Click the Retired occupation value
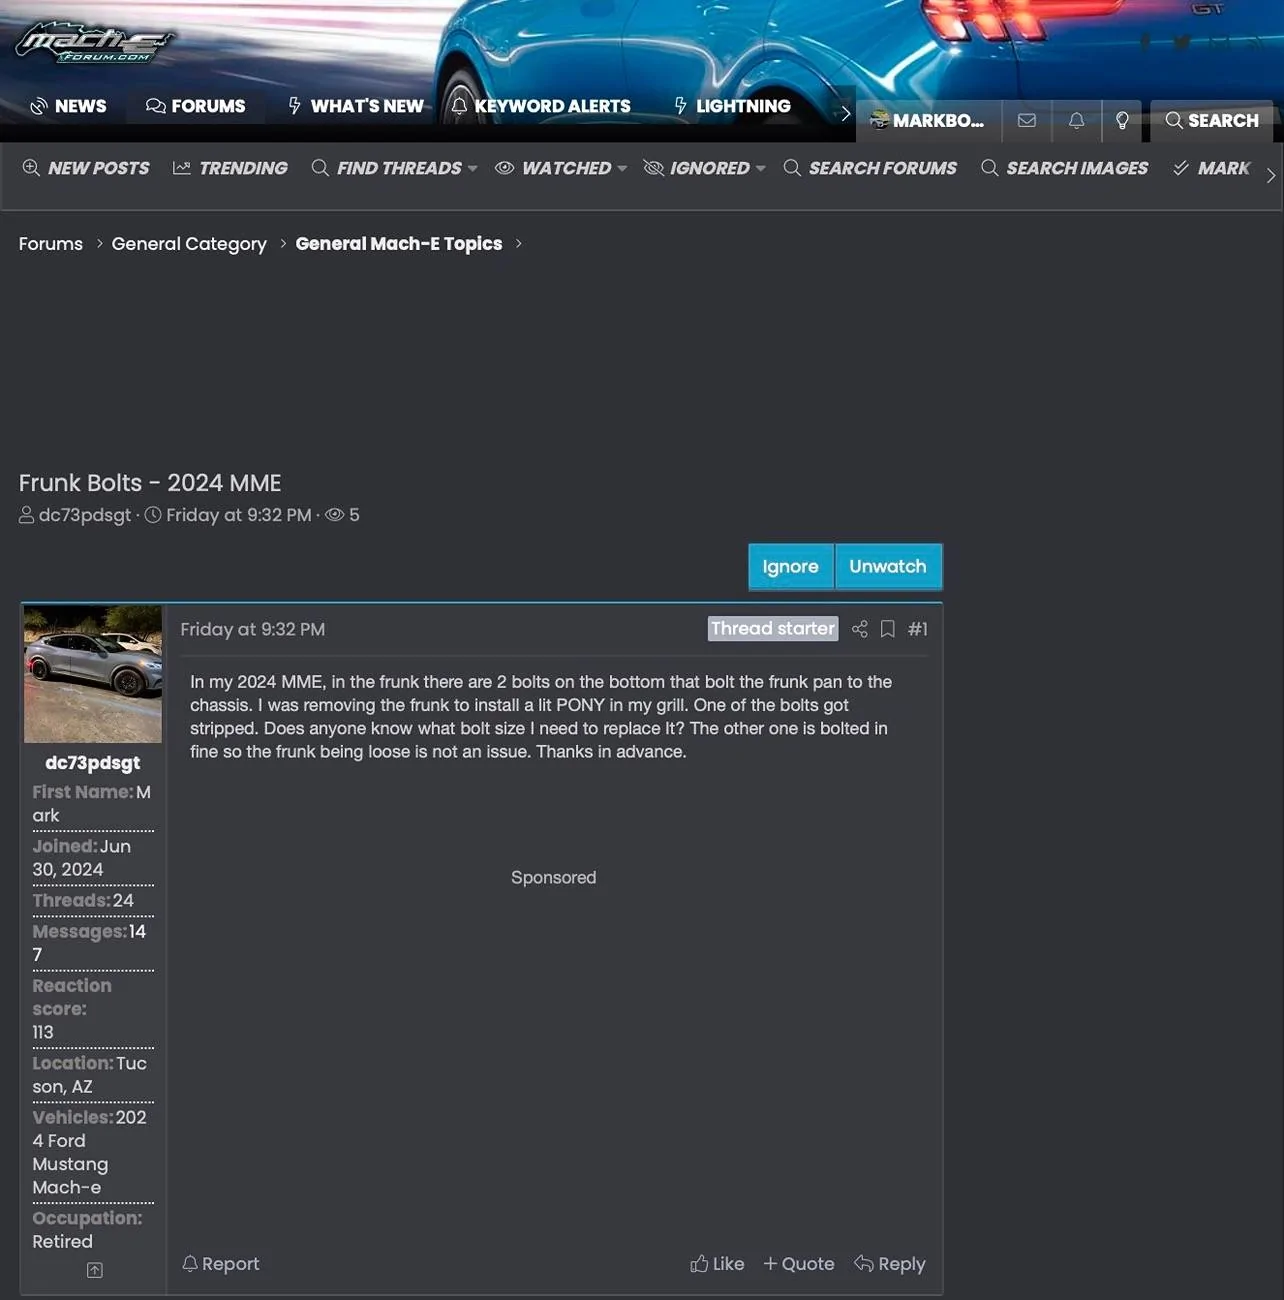This screenshot has width=1284, height=1300. [62, 1242]
